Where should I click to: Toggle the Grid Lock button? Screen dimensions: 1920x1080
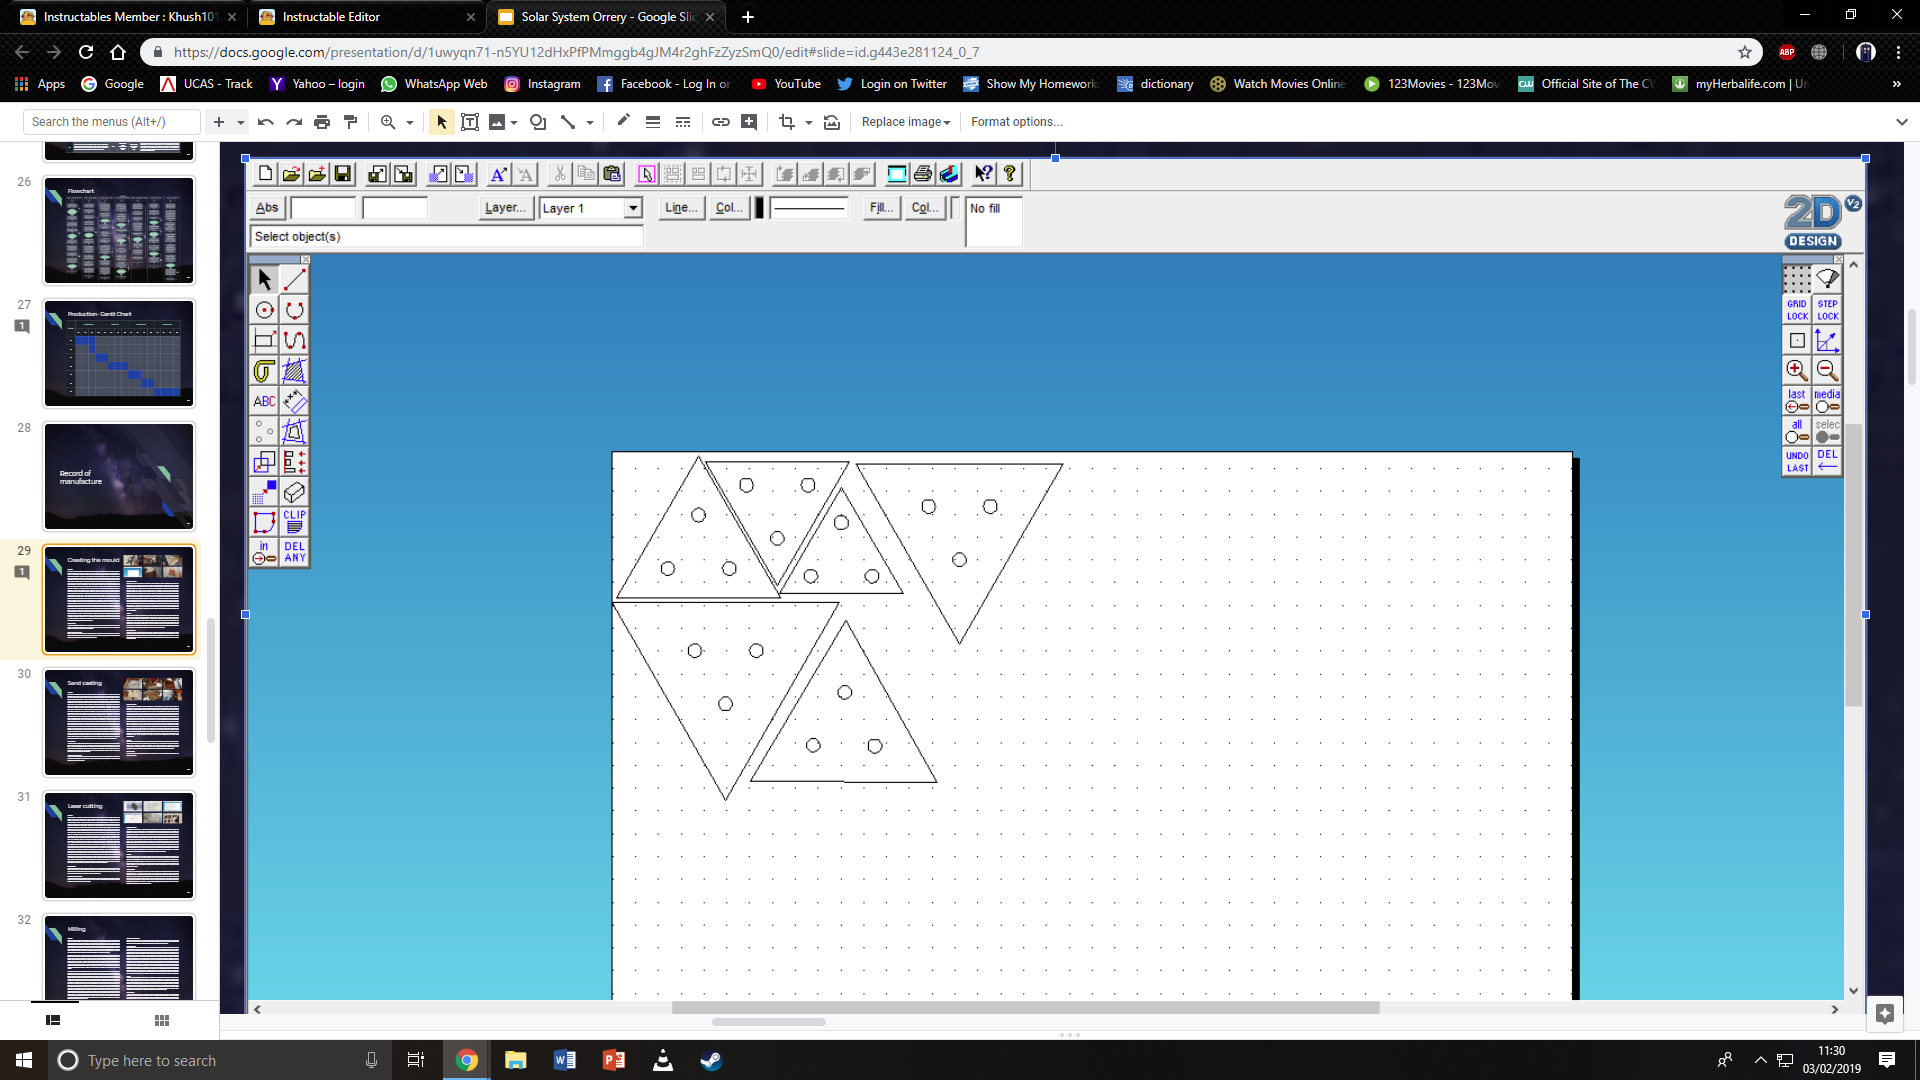point(1797,309)
